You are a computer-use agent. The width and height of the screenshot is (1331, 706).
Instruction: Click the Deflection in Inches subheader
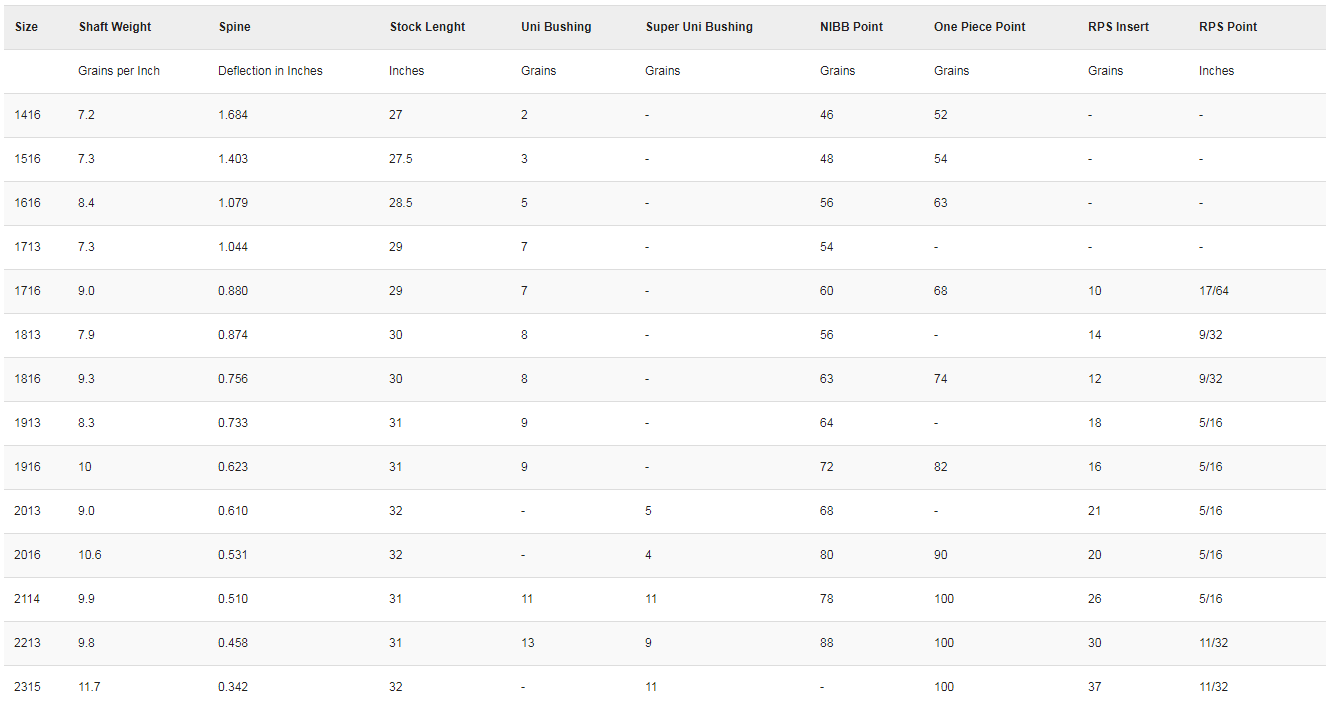pos(270,71)
